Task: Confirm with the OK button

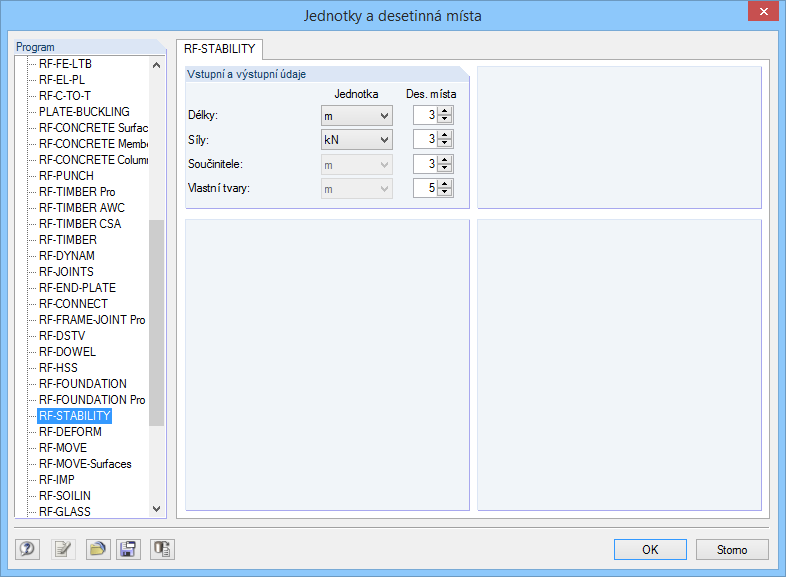Action: coord(650,549)
